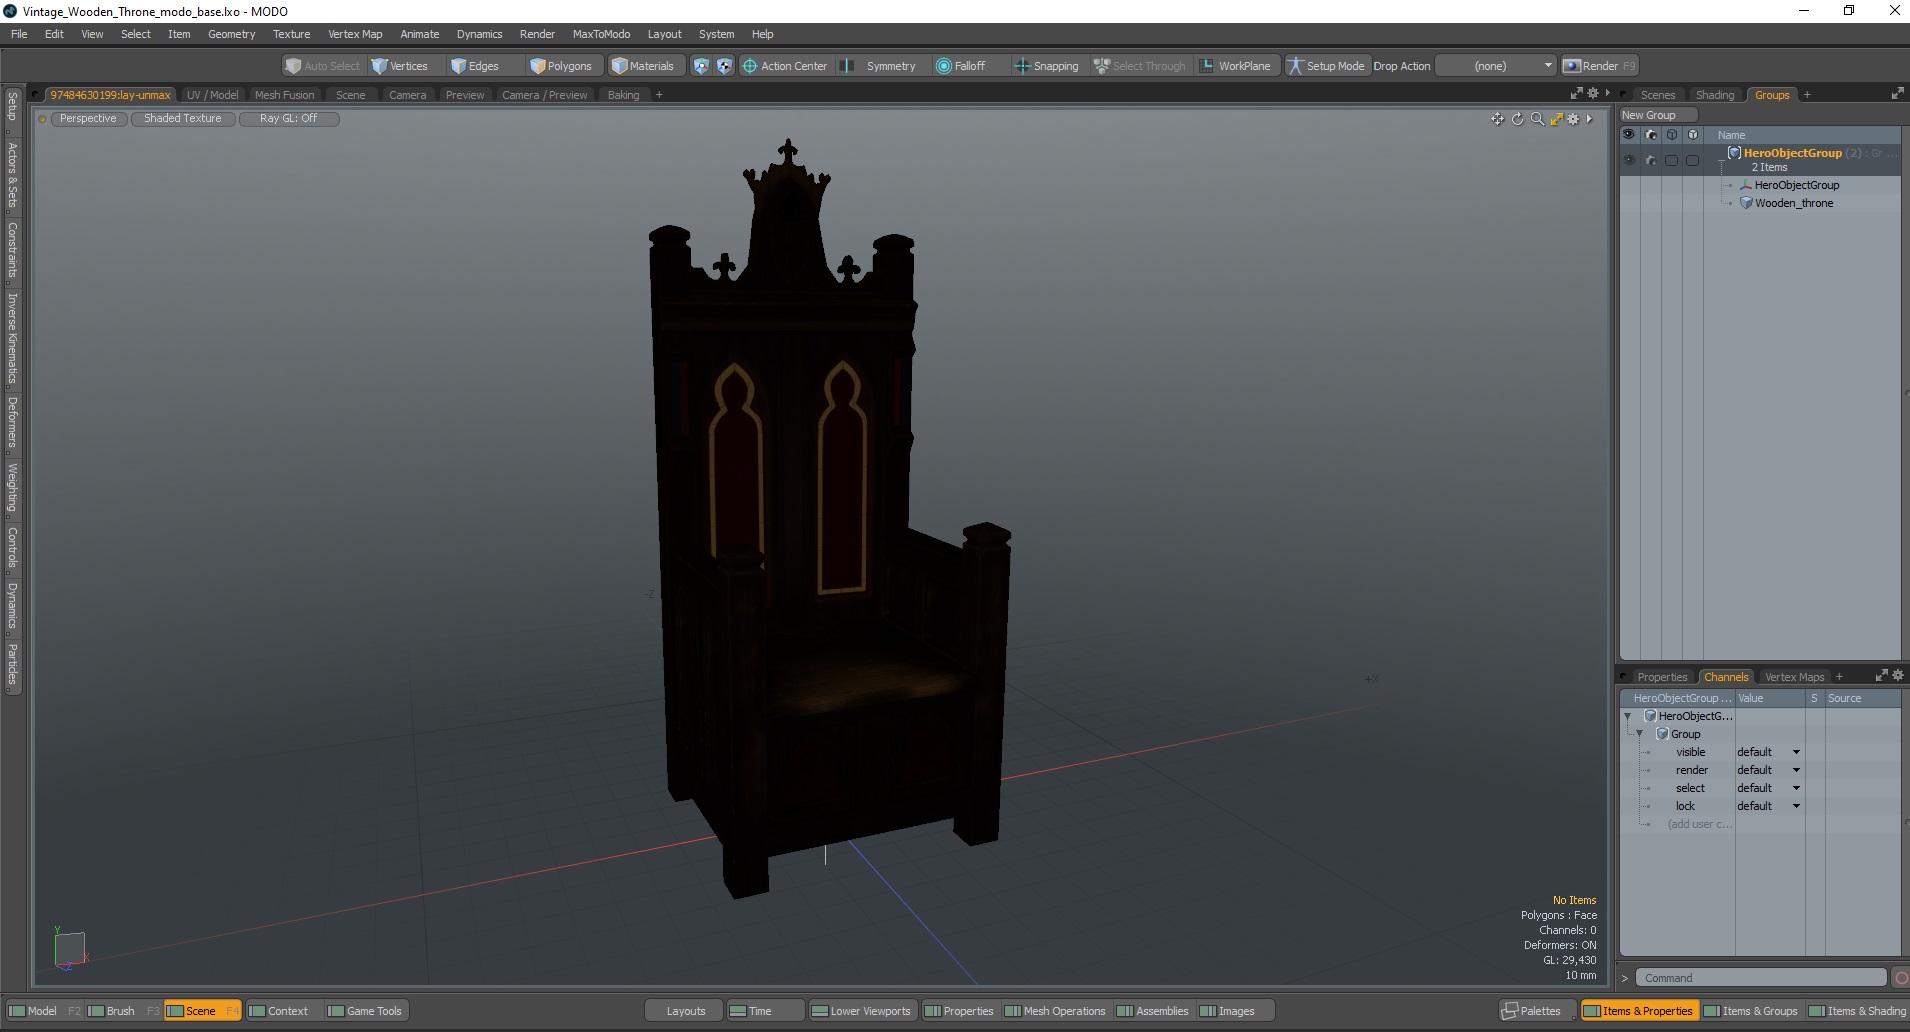This screenshot has height=1032, width=1910.
Task: Open the Deformers sidebar tab
Action: tap(12, 422)
